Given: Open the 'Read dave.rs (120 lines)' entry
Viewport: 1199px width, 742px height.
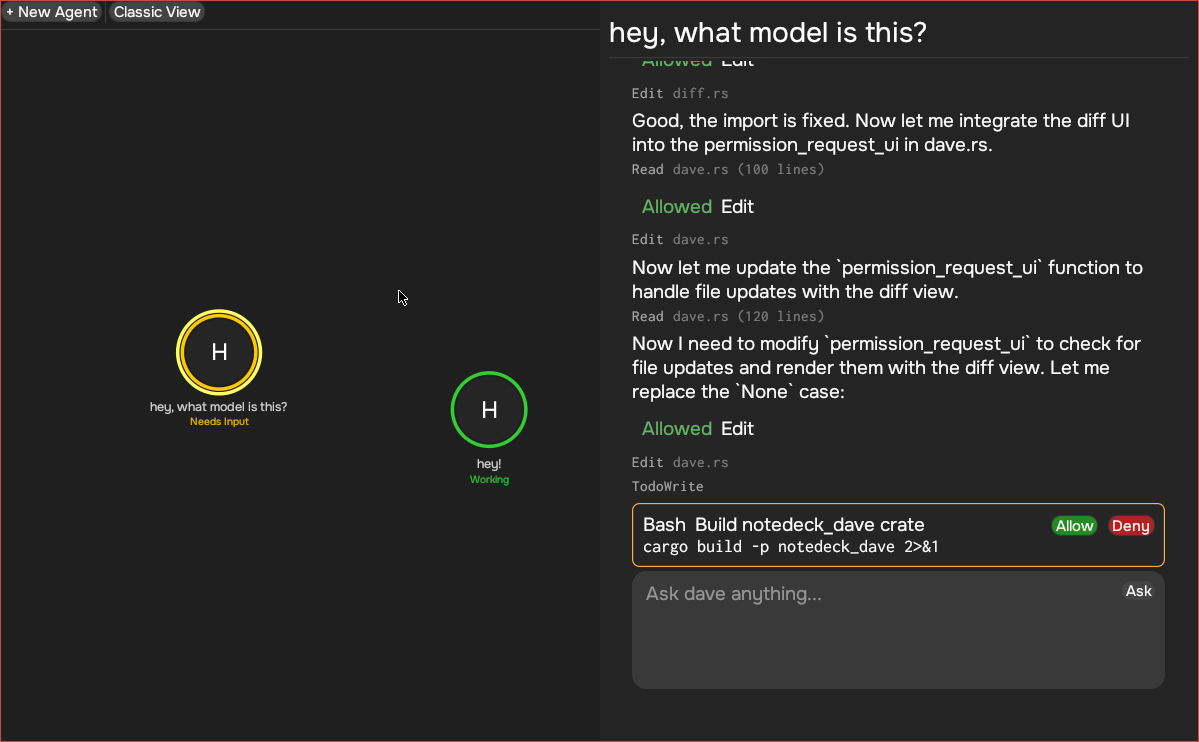Looking at the screenshot, I should point(728,317).
